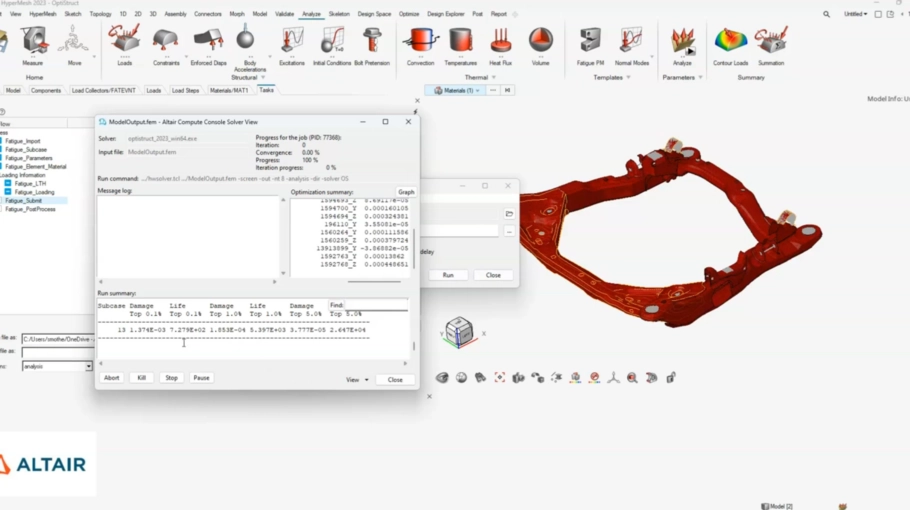This screenshot has height=510, width=910.
Task: Open the Materials (1) dropdown
Action: click(457, 91)
